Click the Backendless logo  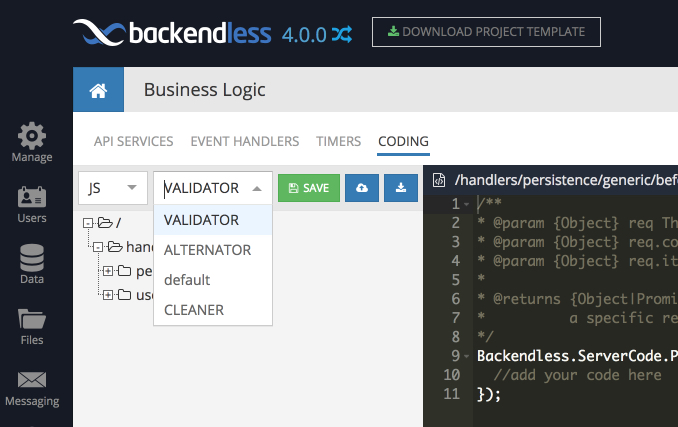[172, 32]
